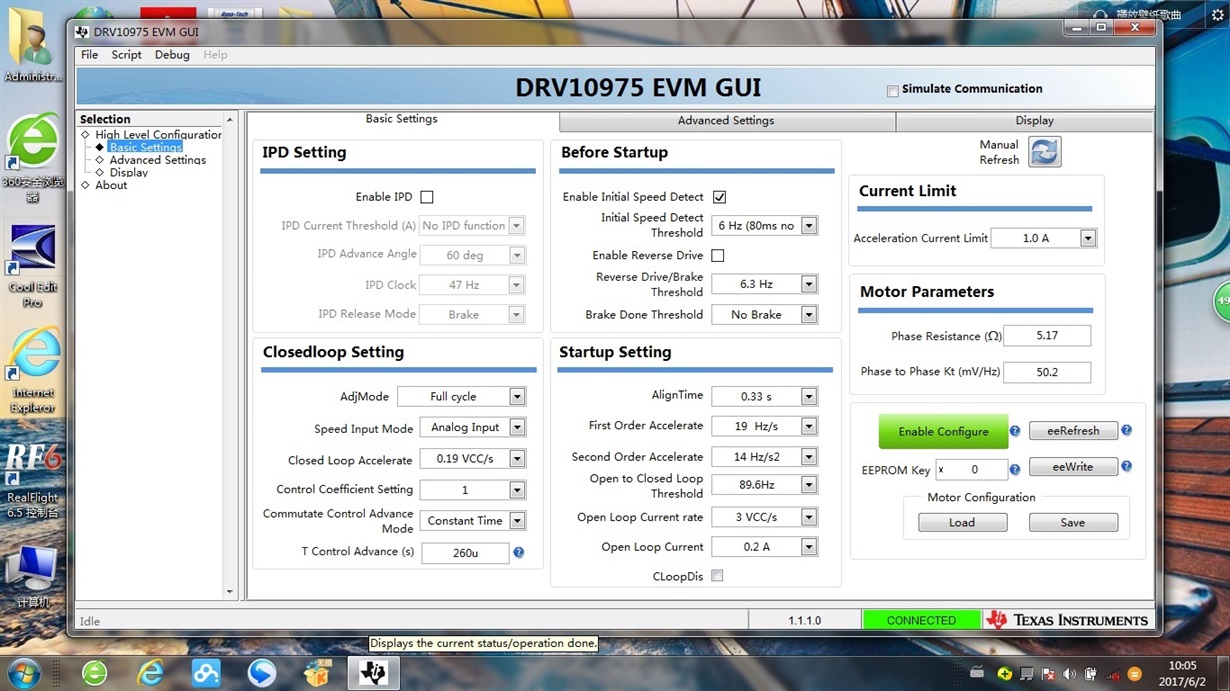
Task: Open Open Loop Current dropdown
Action: (809, 547)
